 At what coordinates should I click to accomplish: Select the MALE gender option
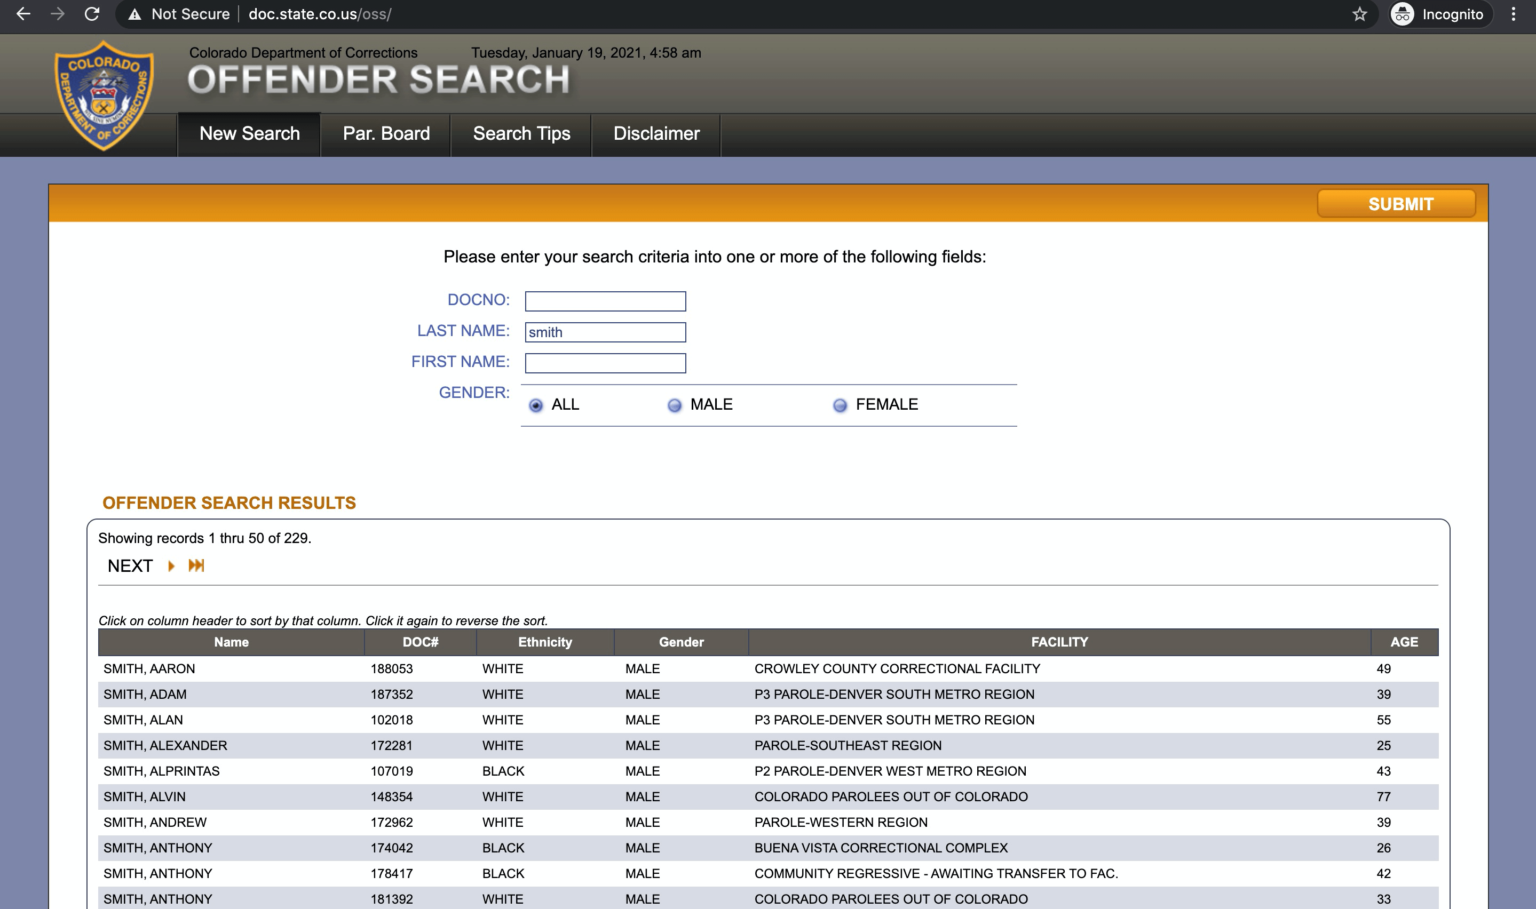(675, 405)
